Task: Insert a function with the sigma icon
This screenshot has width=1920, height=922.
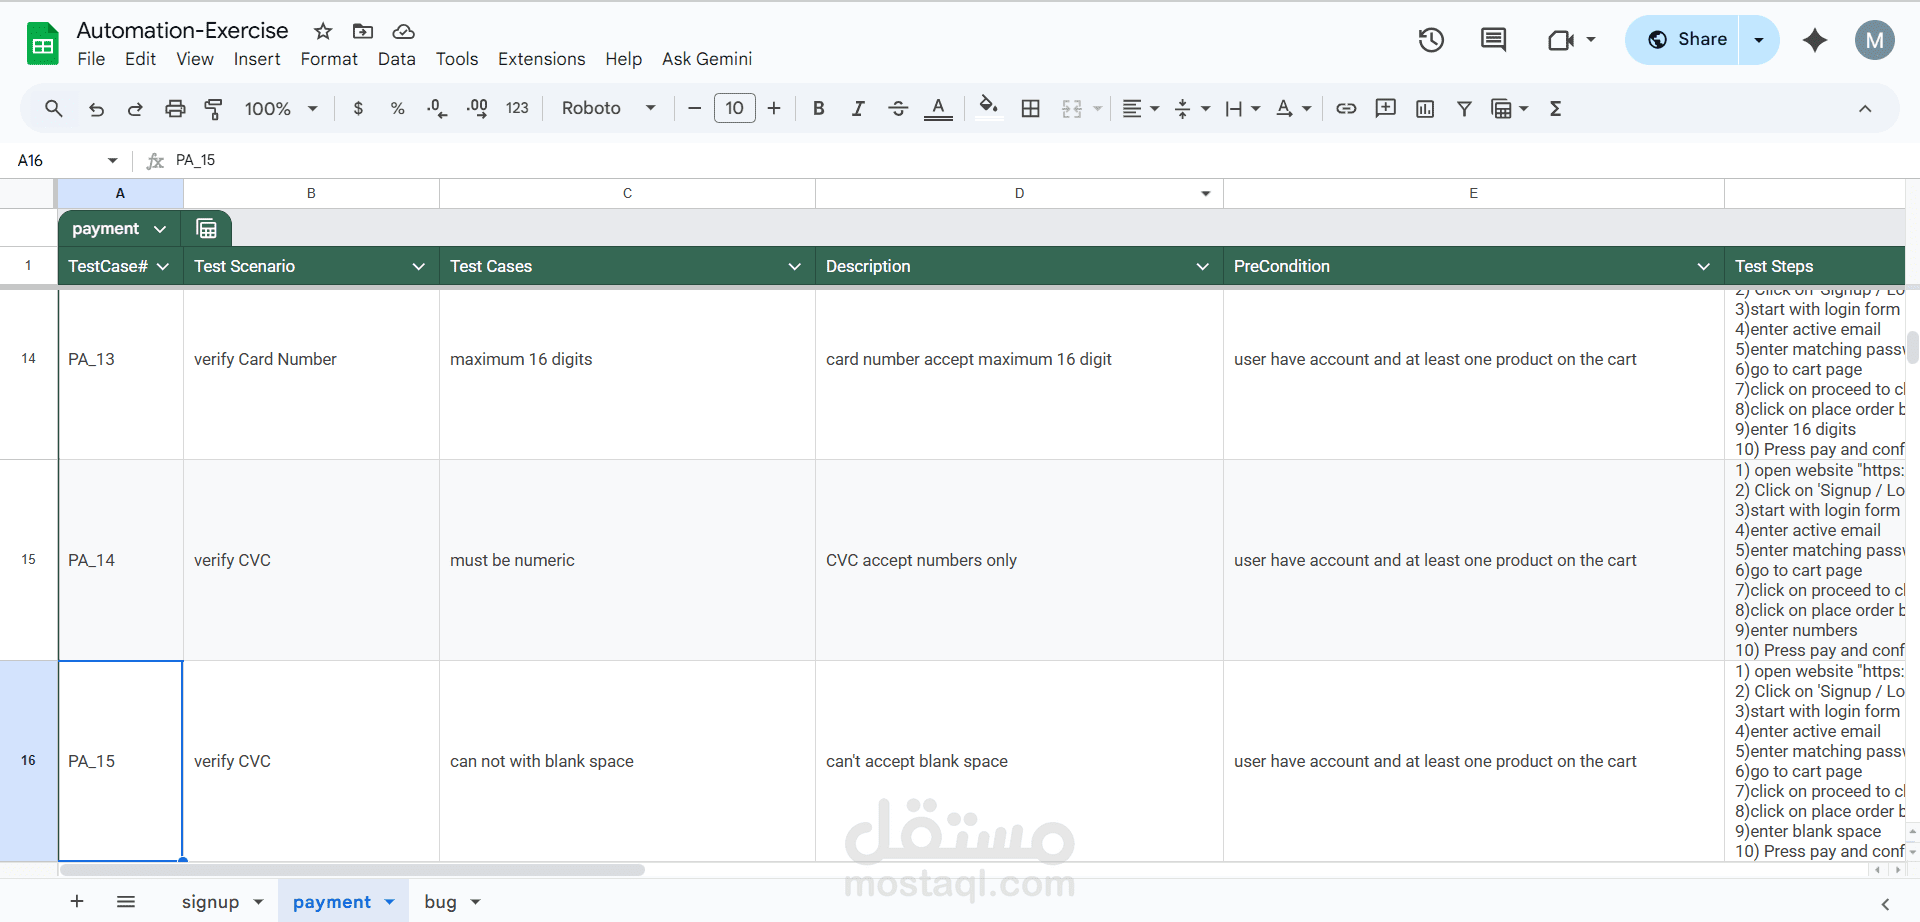Action: point(1555,108)
